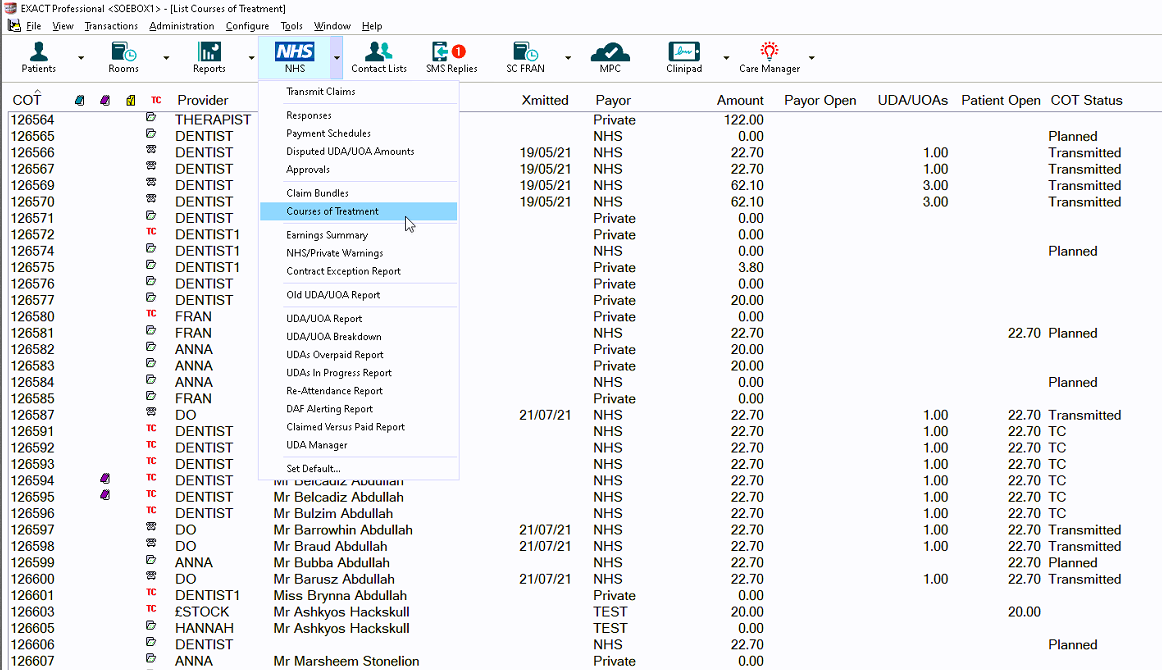Expand the Clinipad dropdown arrow
This screenshot has height=670, width=1162.
pyautogui.click(x=726, y=58)
